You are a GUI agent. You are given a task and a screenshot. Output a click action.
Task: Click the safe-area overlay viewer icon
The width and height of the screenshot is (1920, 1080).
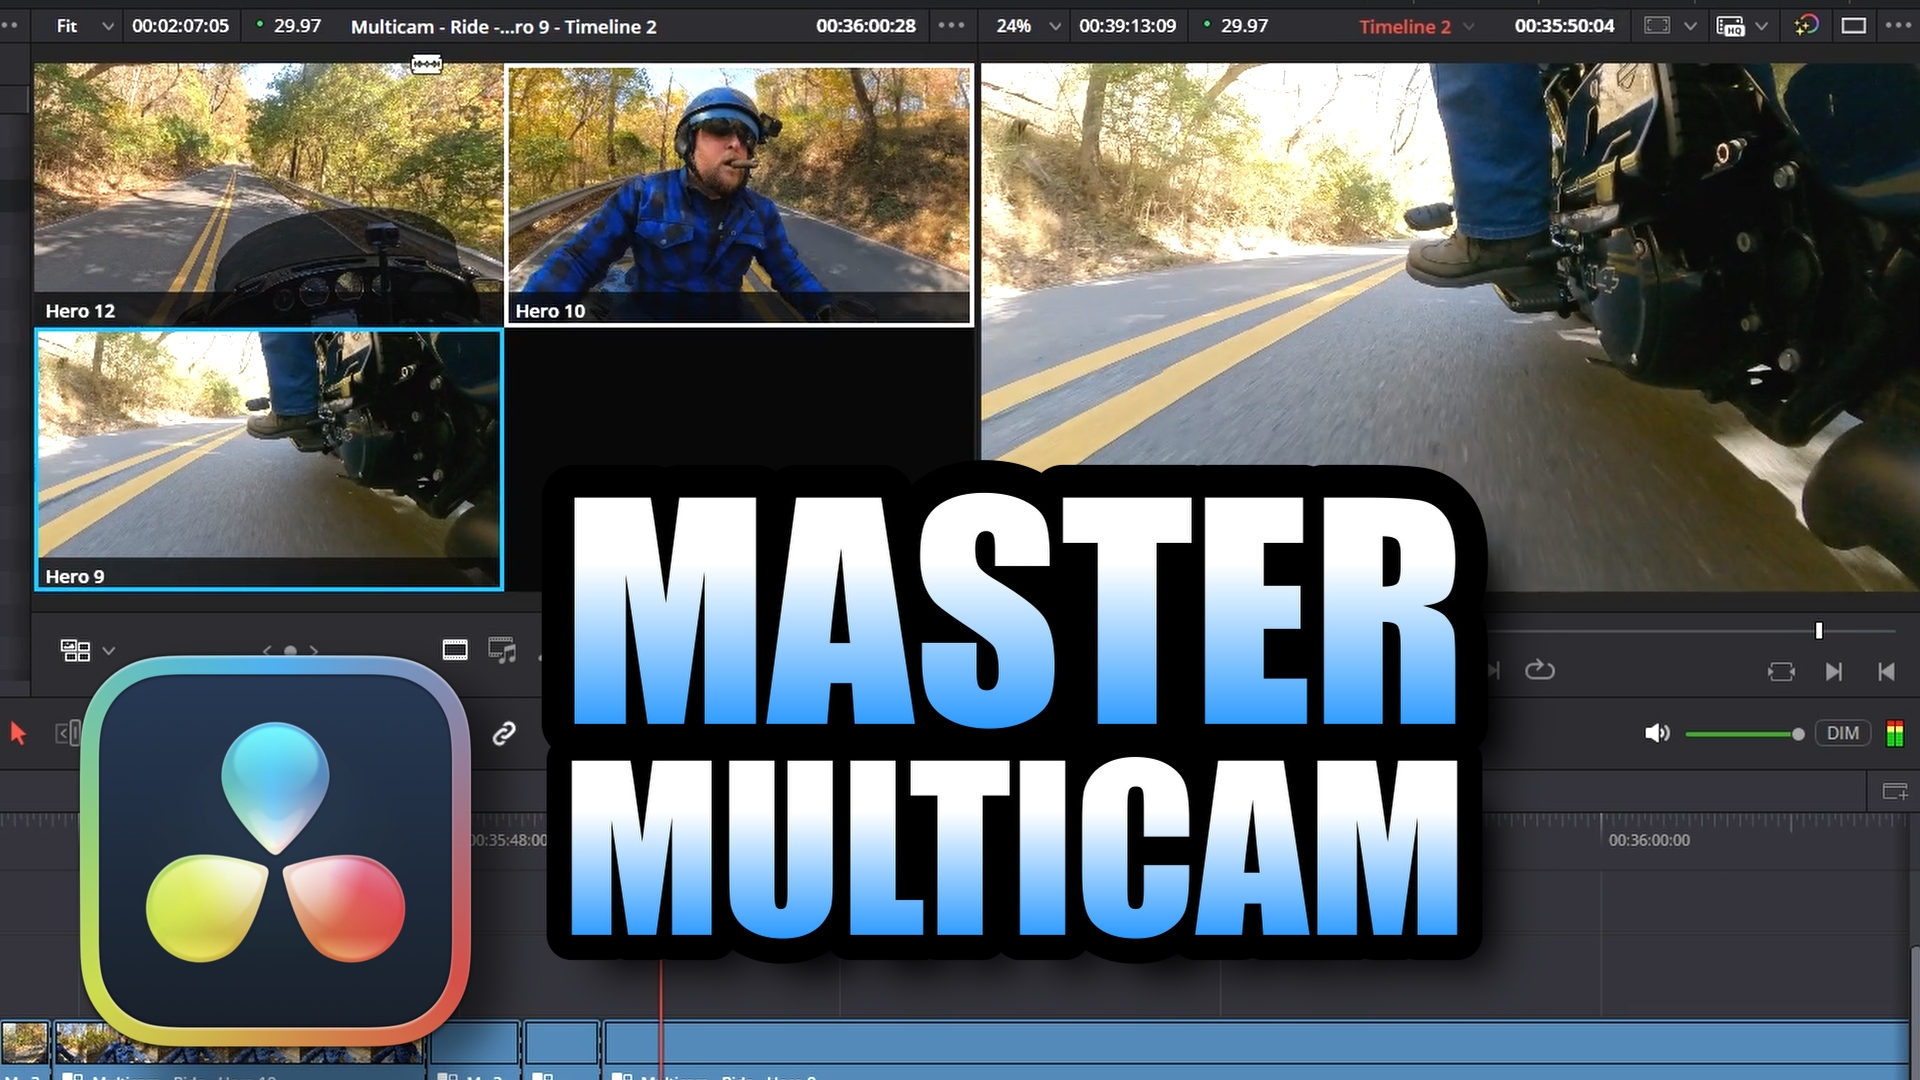[1657, 26]
